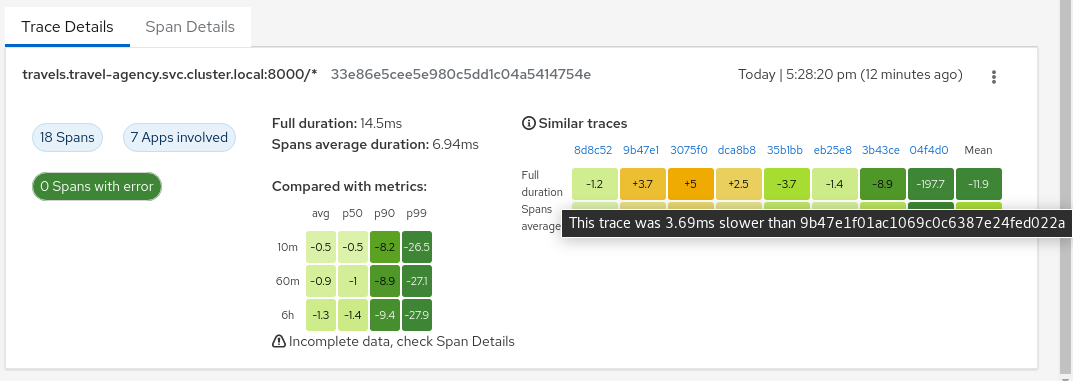Viewport: 1073px width, 381px height.
Task: Click the 0 Spans with error badge
Action: click(96, 186)
